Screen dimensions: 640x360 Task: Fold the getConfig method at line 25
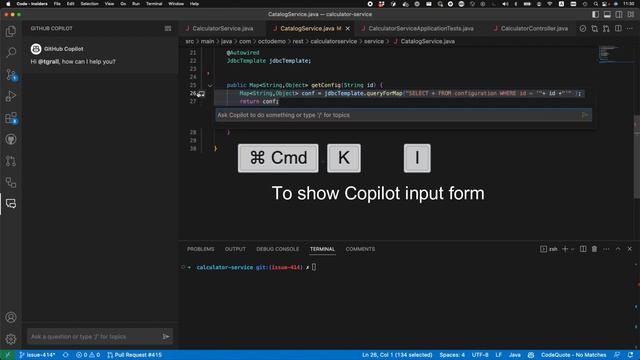[210, 85]
